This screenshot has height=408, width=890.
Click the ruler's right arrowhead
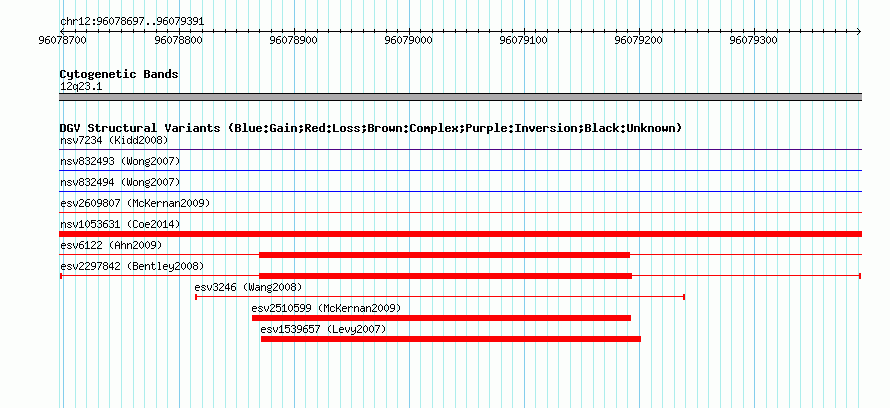859,31
